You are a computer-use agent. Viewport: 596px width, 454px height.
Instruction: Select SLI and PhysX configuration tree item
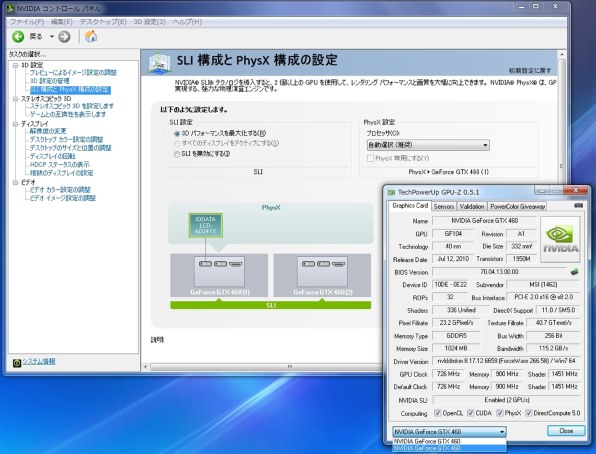tap(70, 90)
